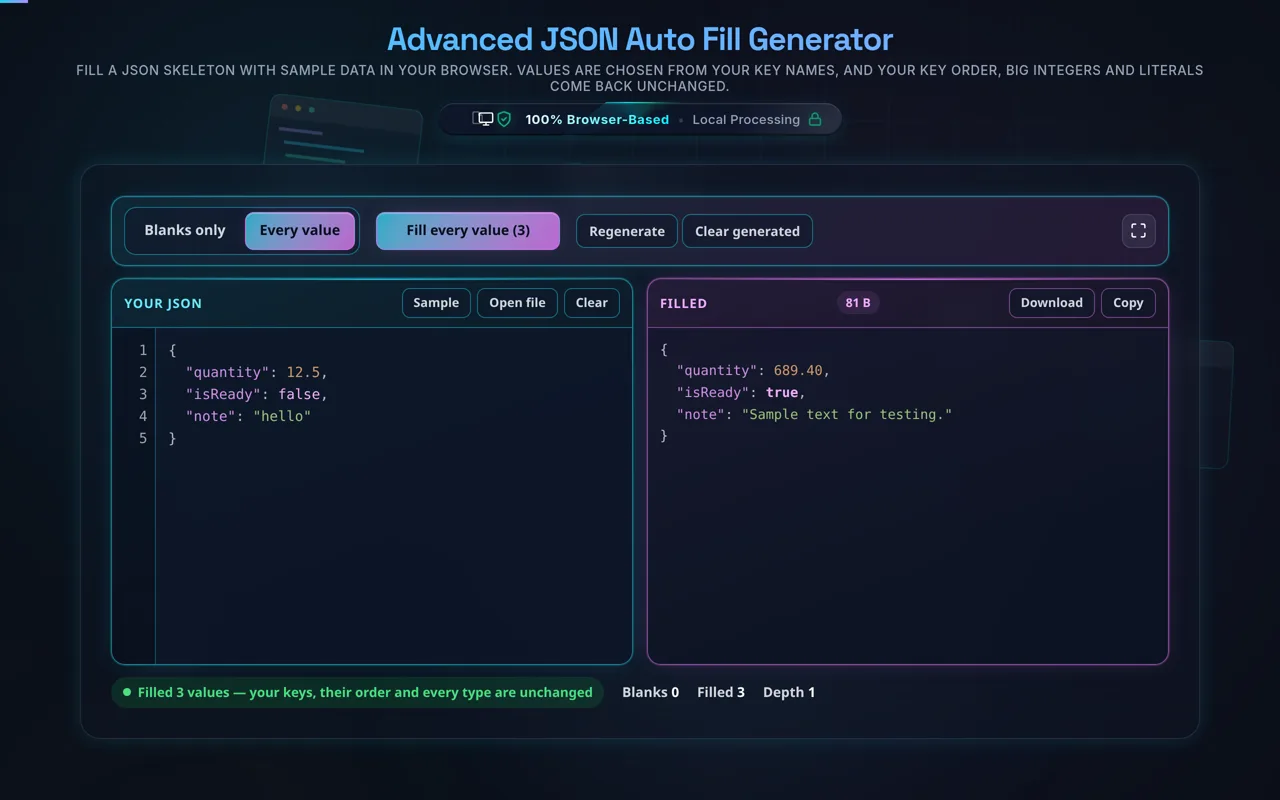The height and width of the screenshot is (800, 1280).
Task: Click the "quantity": 12.5 line in the input
Action: tap(257, 372)
